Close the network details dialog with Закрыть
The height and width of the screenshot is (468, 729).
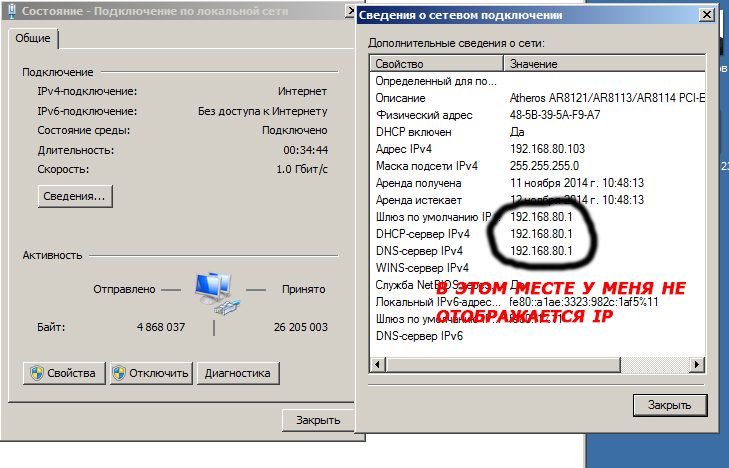click(x=670, y=405)
